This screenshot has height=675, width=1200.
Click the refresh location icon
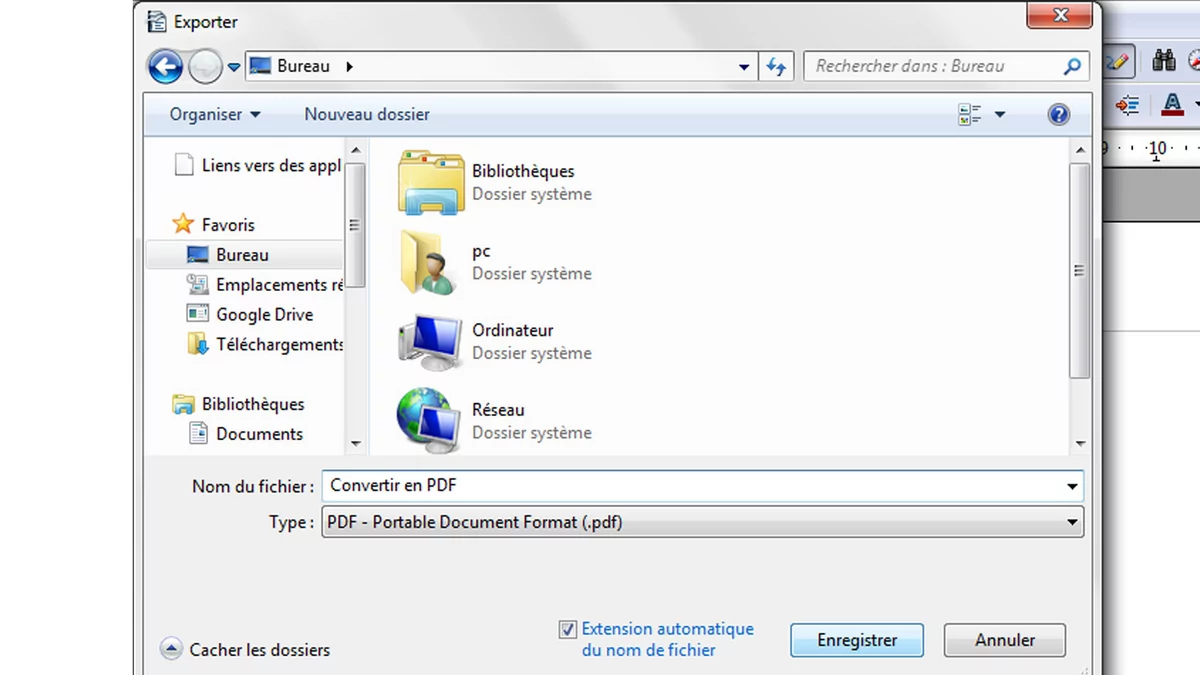pos(776,67)
